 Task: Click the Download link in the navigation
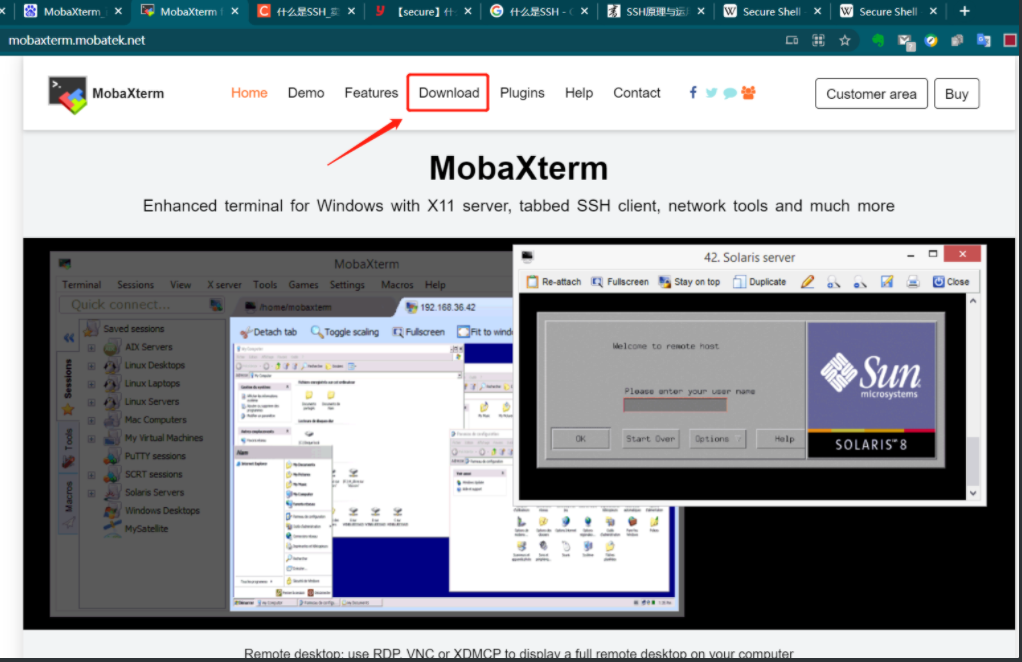447,92
